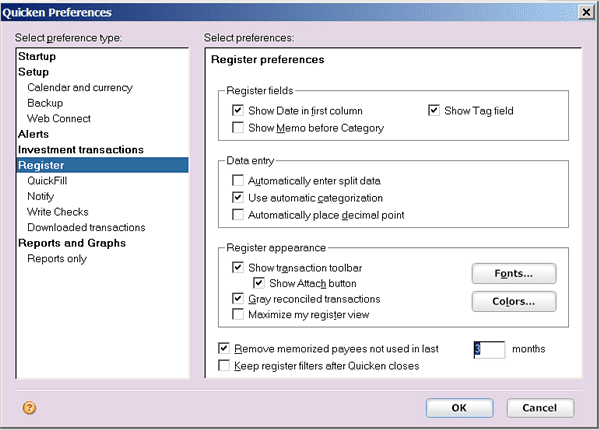Viewport: 600px width, 430px height.
Task: Enable Show Memo before Category checkbox
Action: click(238, 127)
